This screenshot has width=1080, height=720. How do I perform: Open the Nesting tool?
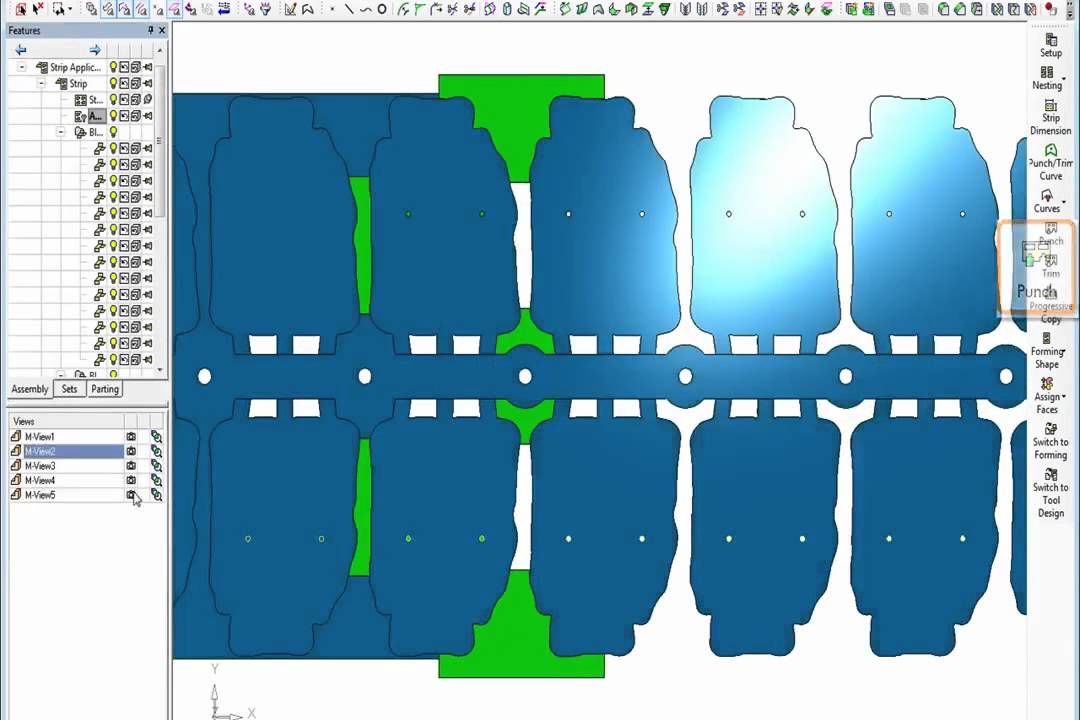click(x=1047, y=78)
